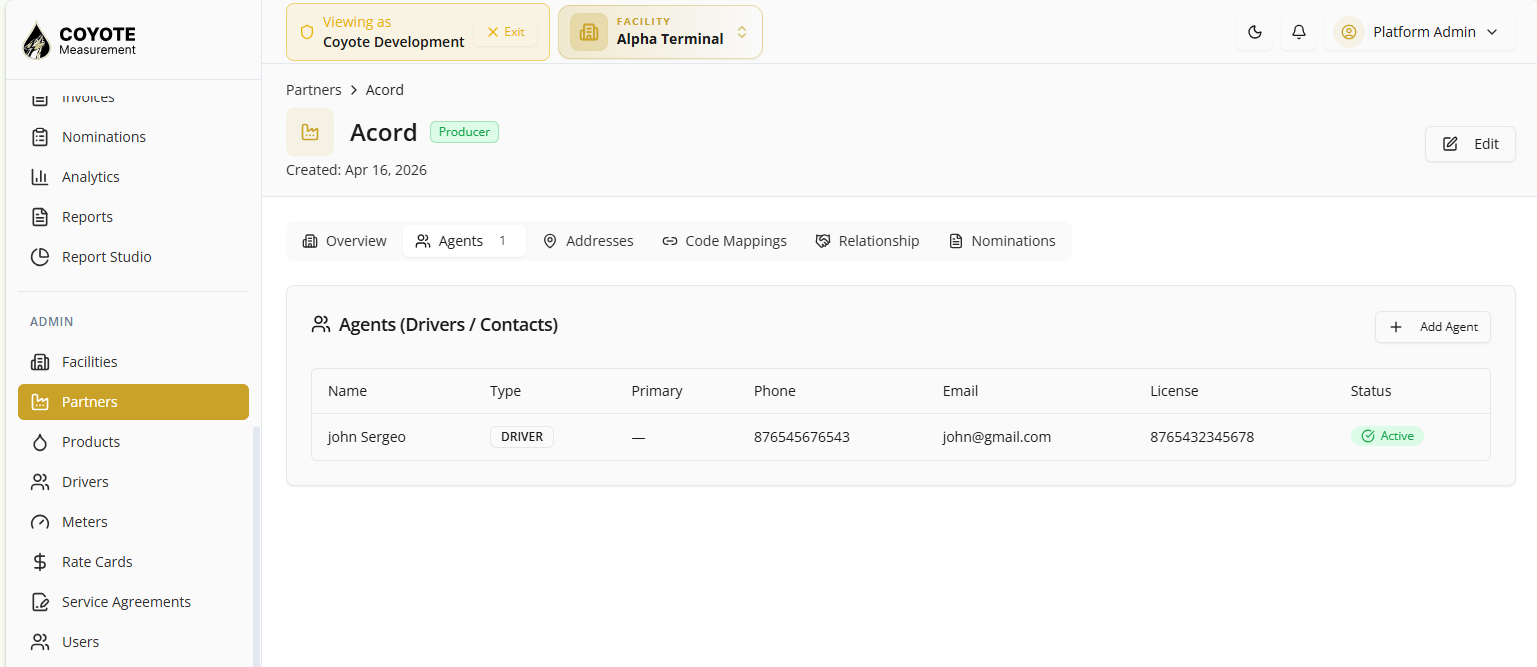Click the Primary column header
The height and width of the screenshot is (667, 1537).
(657, 391)
